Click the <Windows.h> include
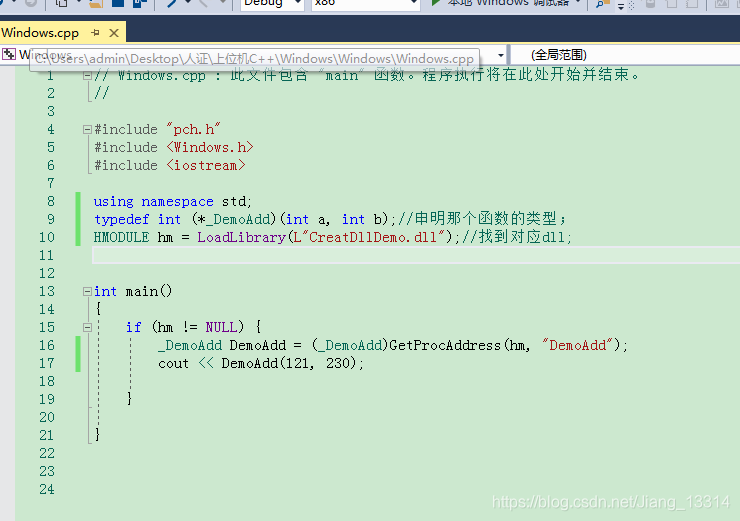The image size is (740, 521). click(x=210, y=147)
